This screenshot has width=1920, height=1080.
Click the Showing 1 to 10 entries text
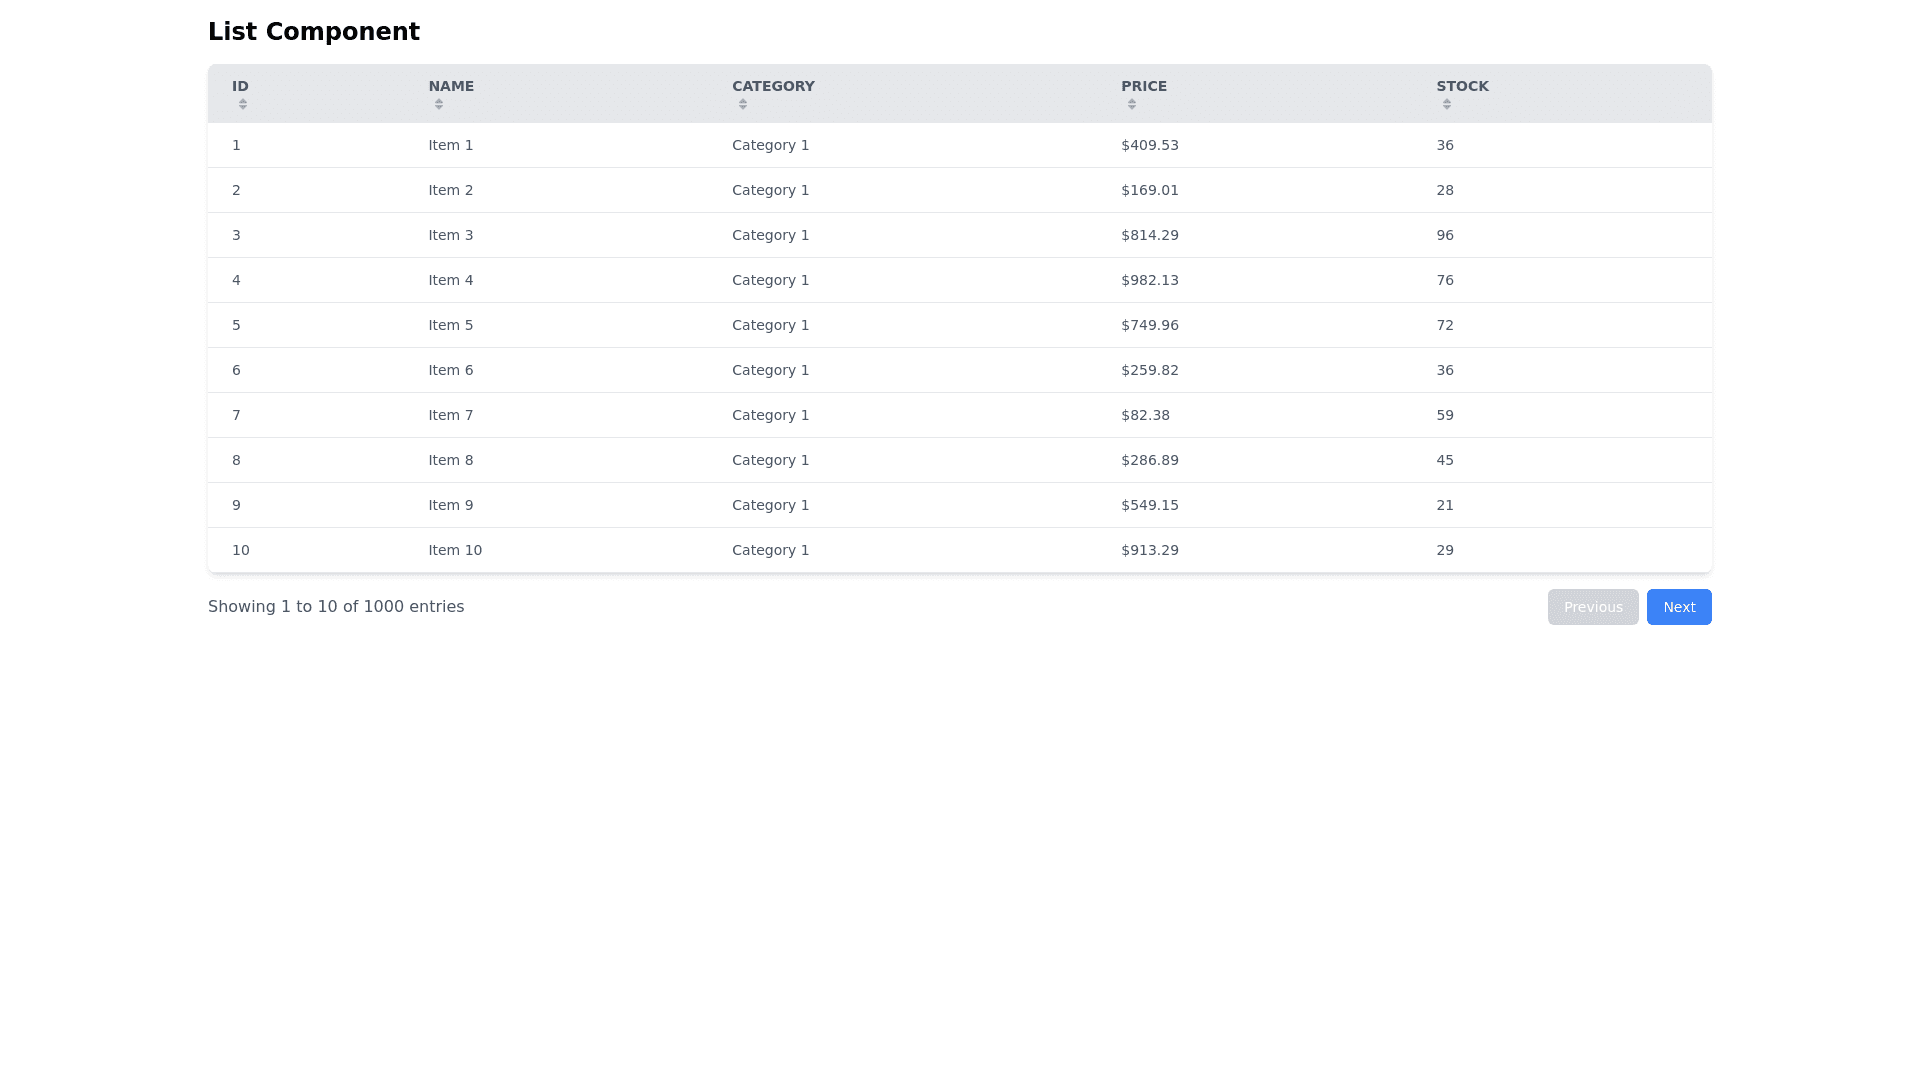click(x=335, y=607)
